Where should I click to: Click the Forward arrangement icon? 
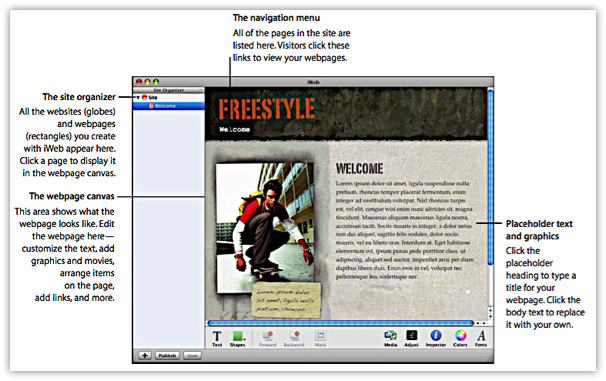267,338
